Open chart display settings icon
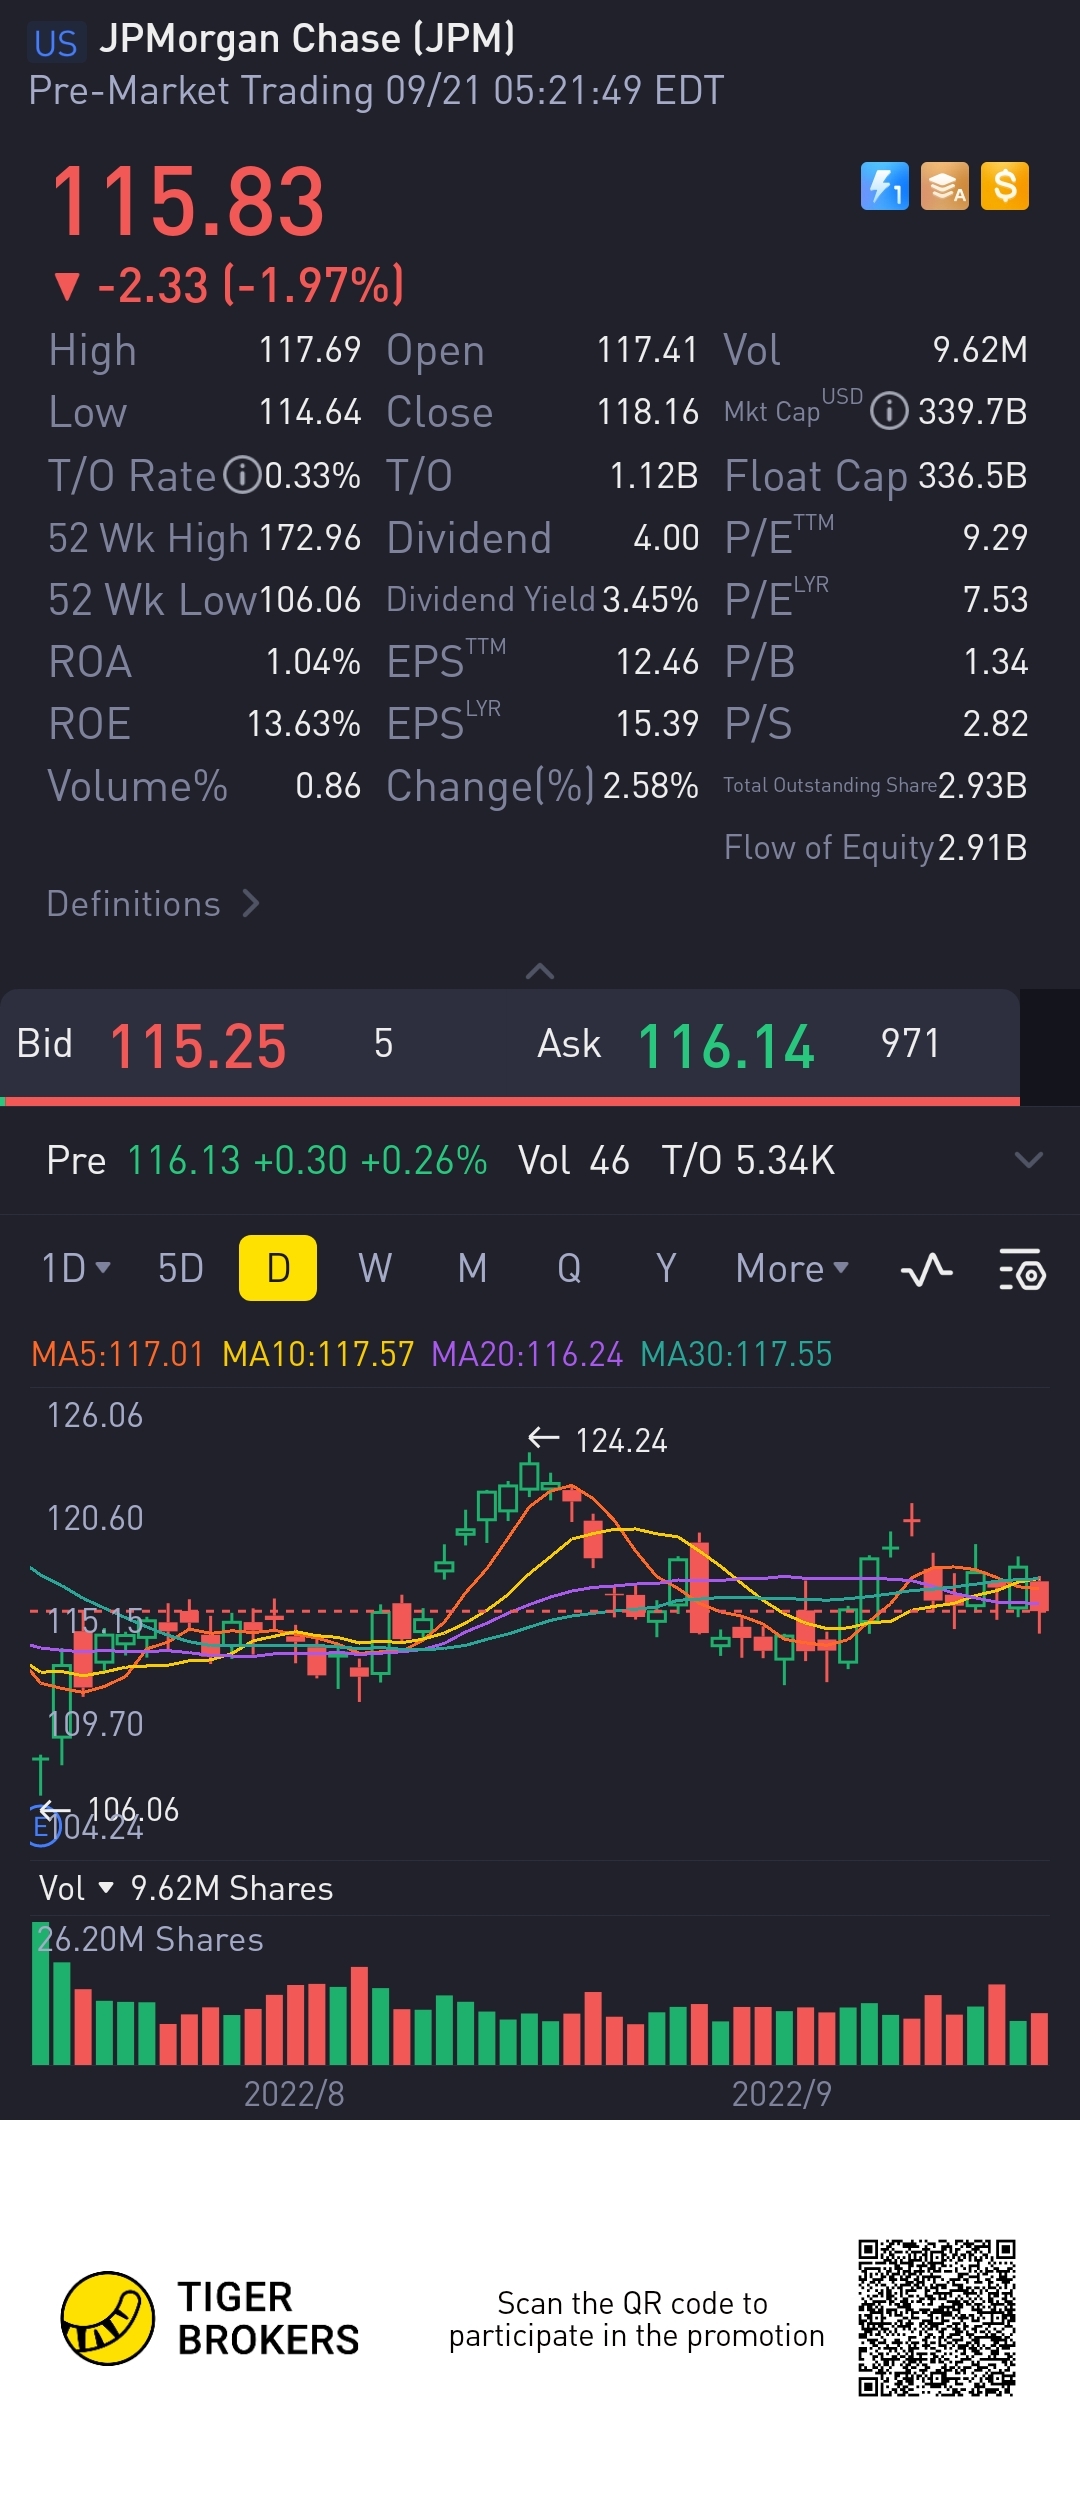Viewport: 1080px width, 2517px height. 1022,1270
